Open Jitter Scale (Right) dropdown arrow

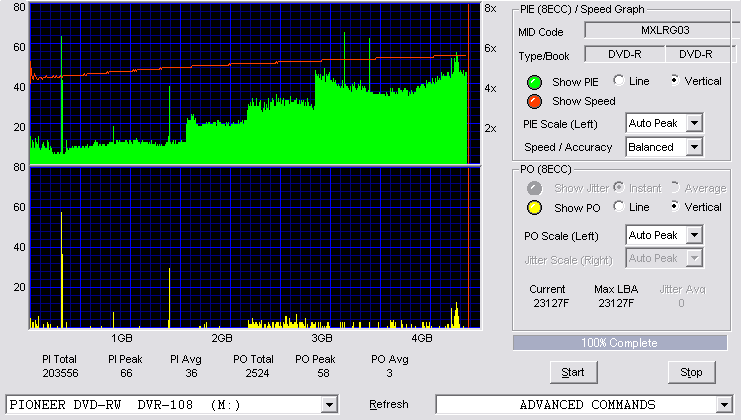(x=694, y=258)
